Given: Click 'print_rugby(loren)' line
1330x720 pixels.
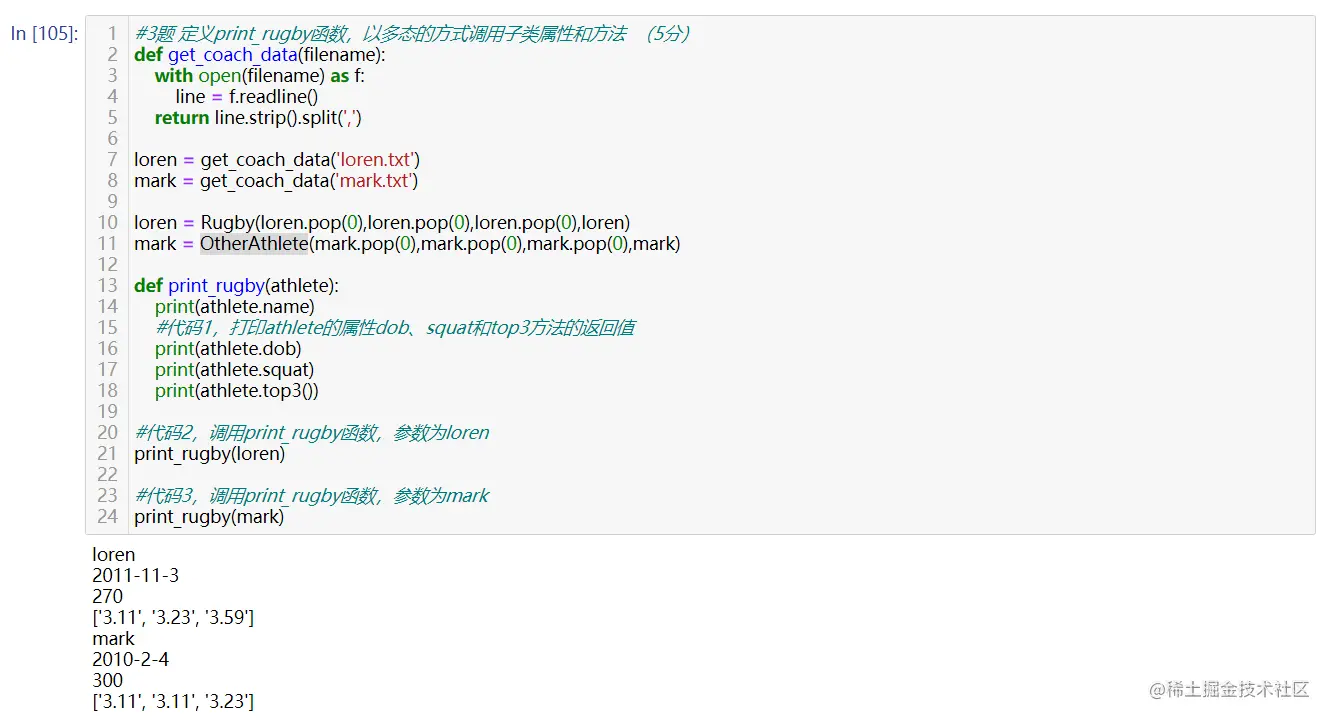Looking at the screenshot, I should click(210, 453).
